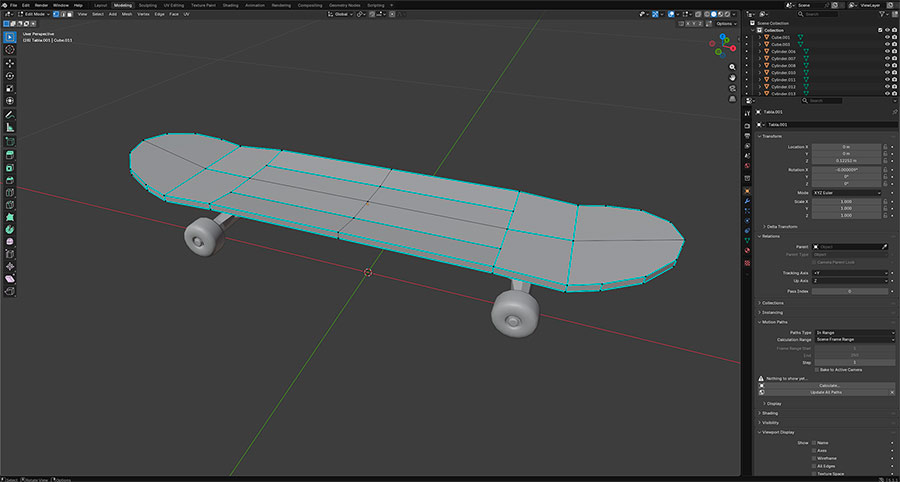Open the XYZ Euler rotation mode dropdown
The image size is (900, 482).
[847, 193]
